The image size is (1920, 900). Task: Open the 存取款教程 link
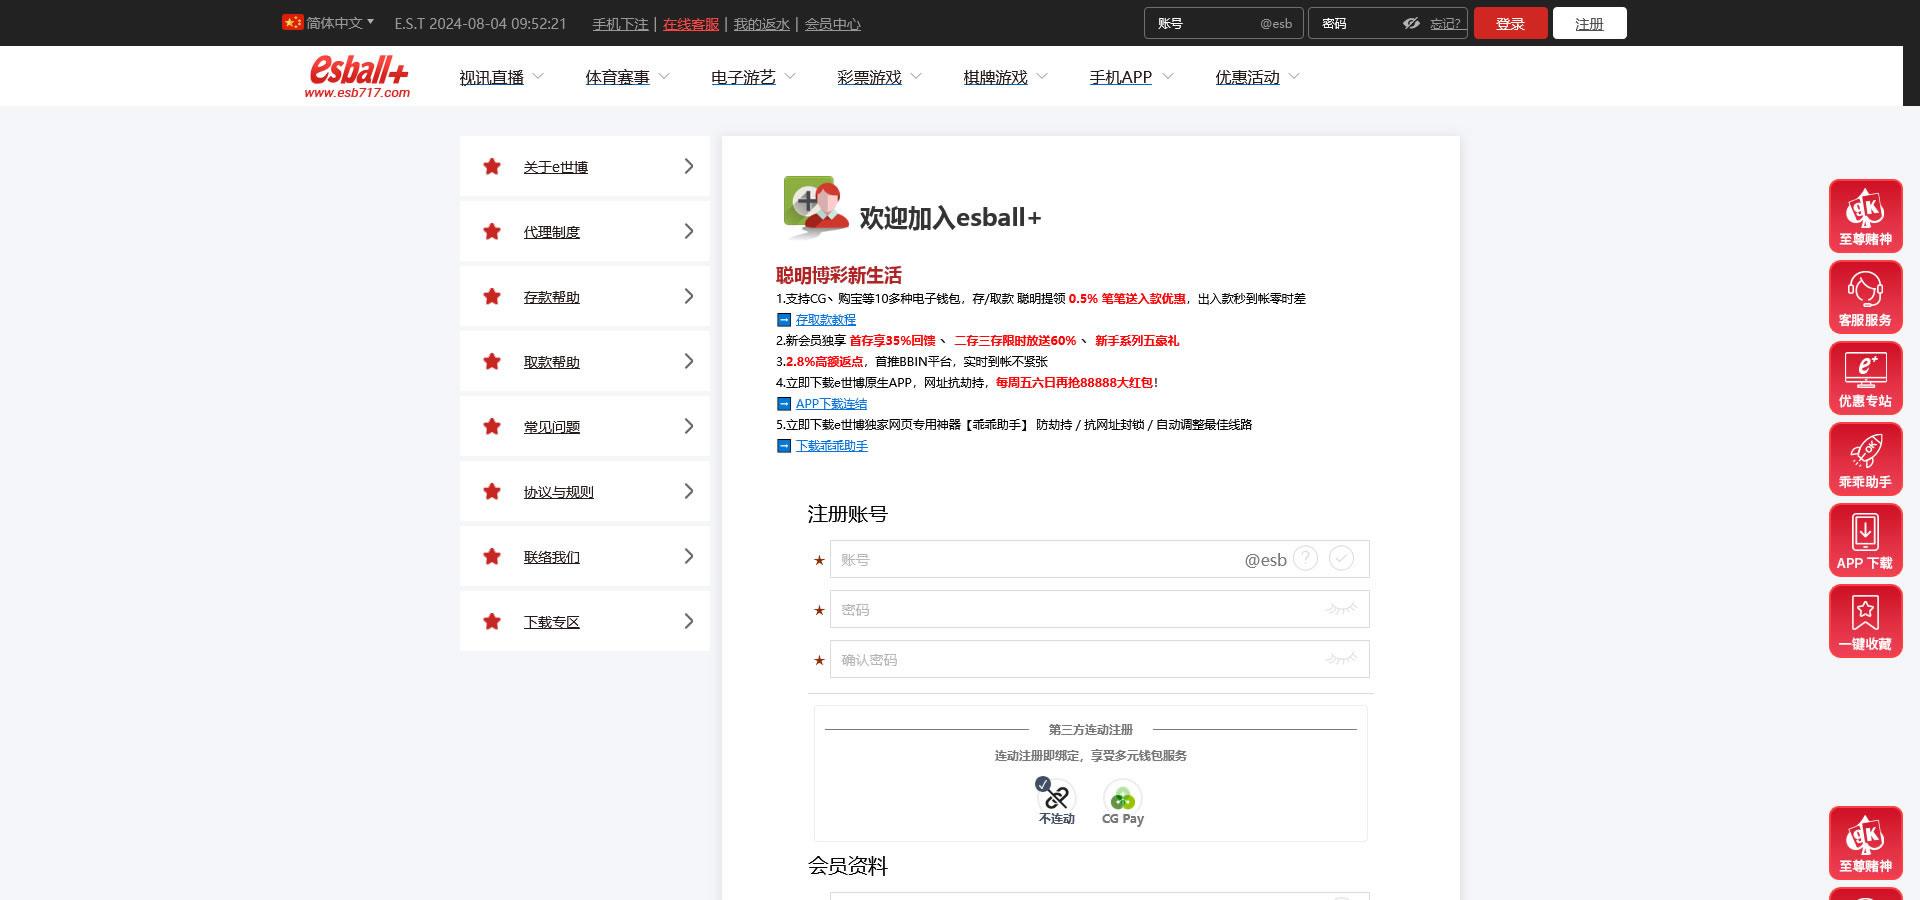pos(825,320)
